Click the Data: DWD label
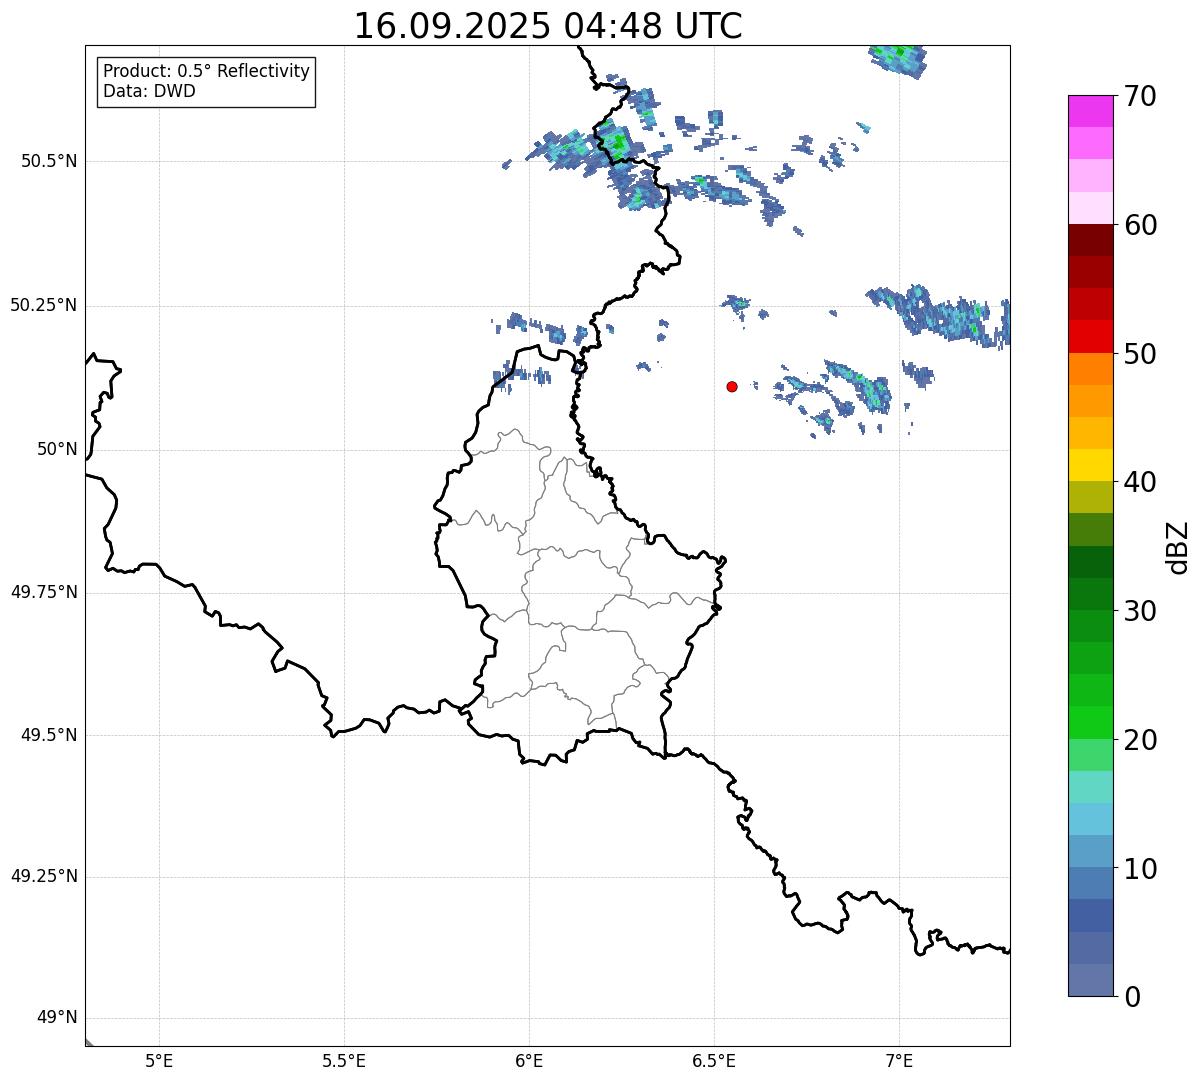The height and width of the screenshot is (1081, 1202). pyautogui.click(x=150, y=91)
